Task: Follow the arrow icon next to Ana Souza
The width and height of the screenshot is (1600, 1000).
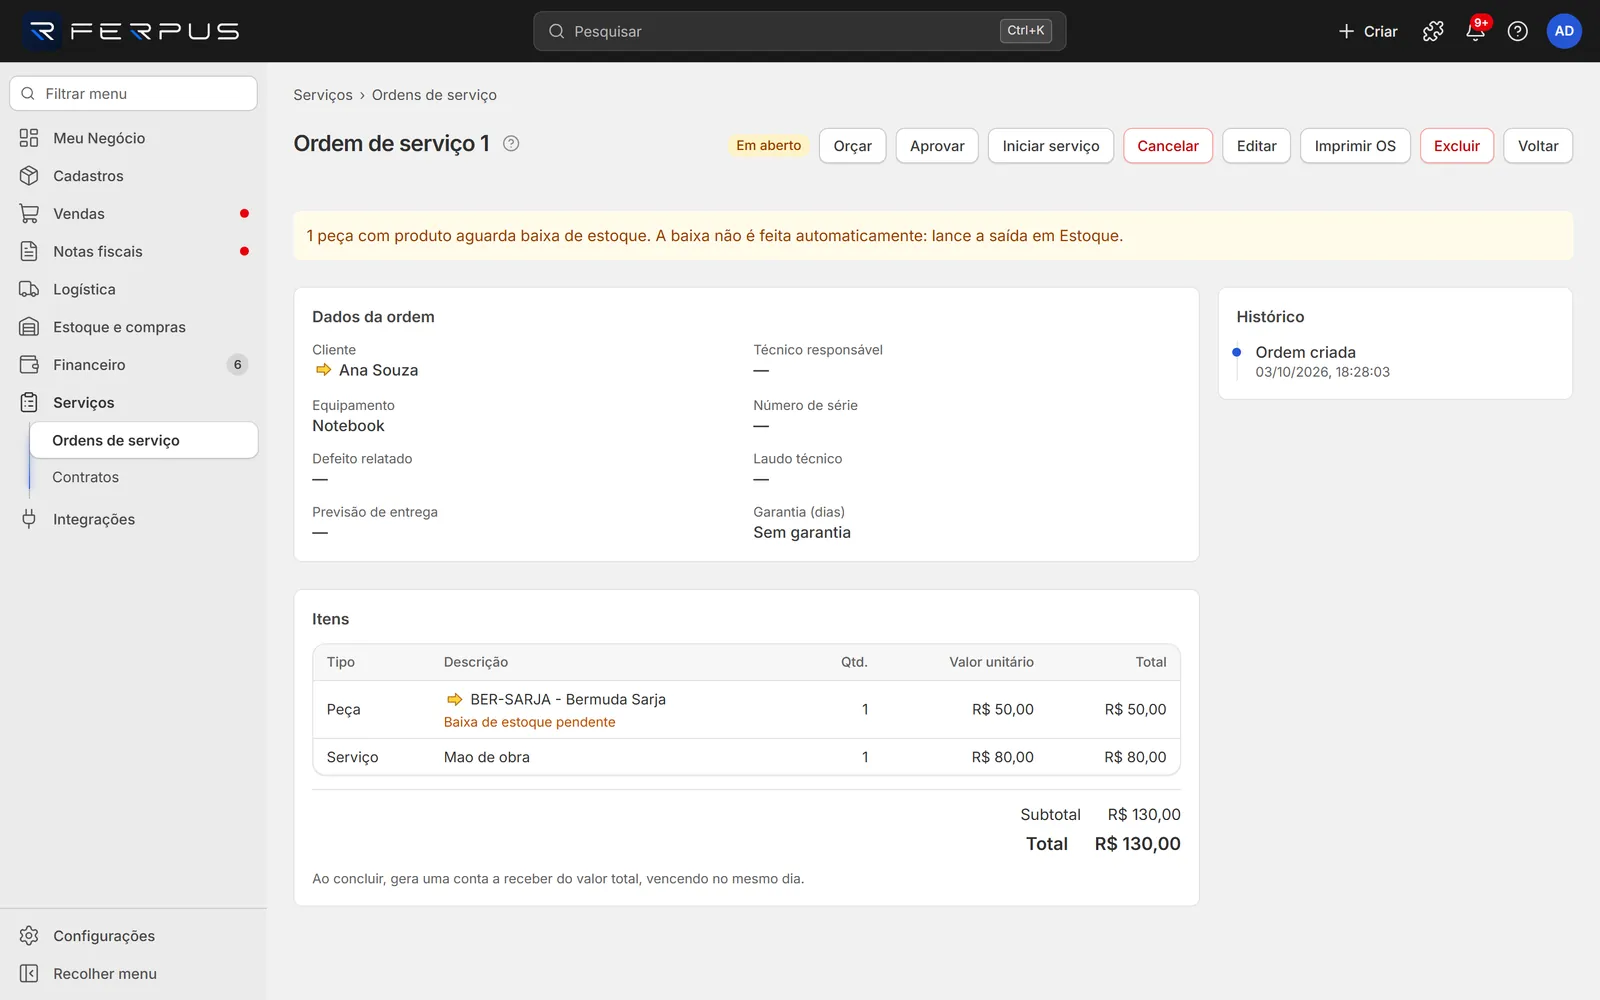Action: (x=323, y=370)
